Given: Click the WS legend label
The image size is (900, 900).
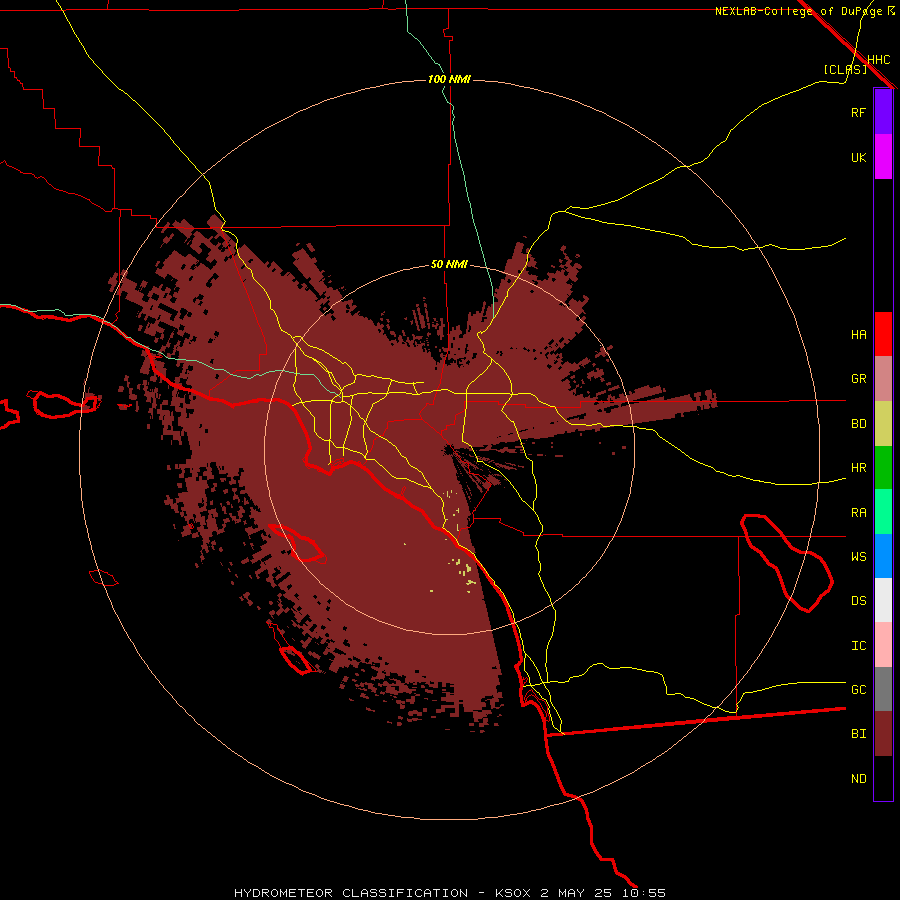Looking at the screenshot, I should 858,557.
